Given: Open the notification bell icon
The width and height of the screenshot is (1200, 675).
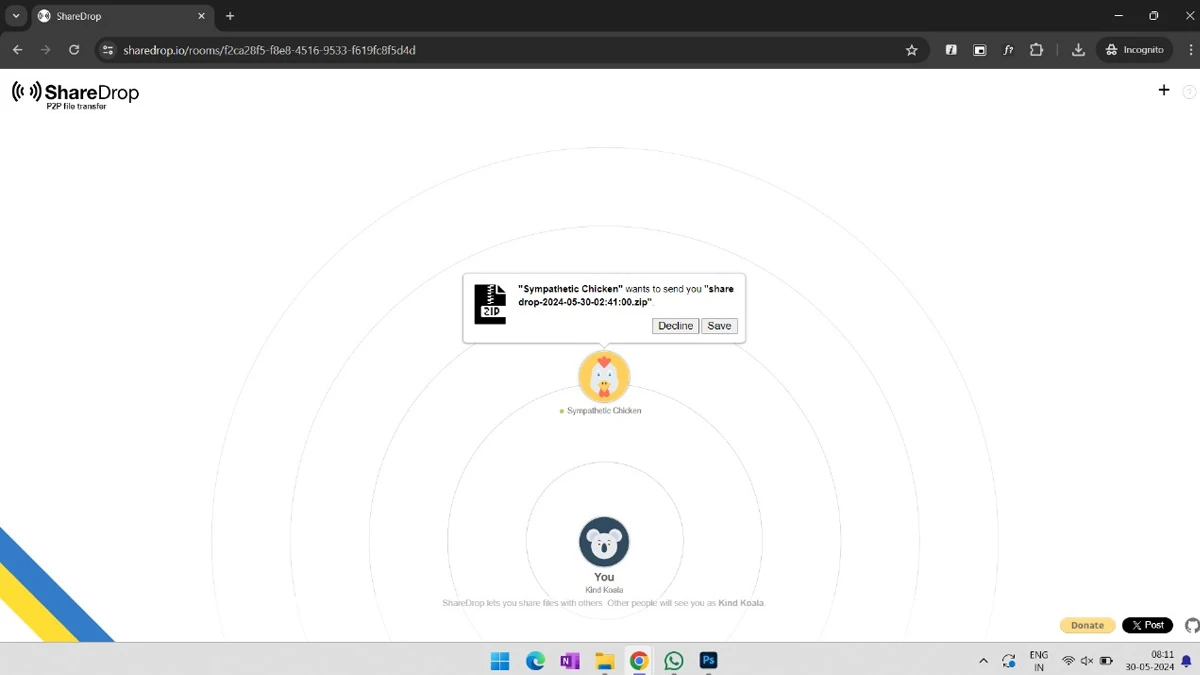Looking at the screenshot, I should 1187,661.
